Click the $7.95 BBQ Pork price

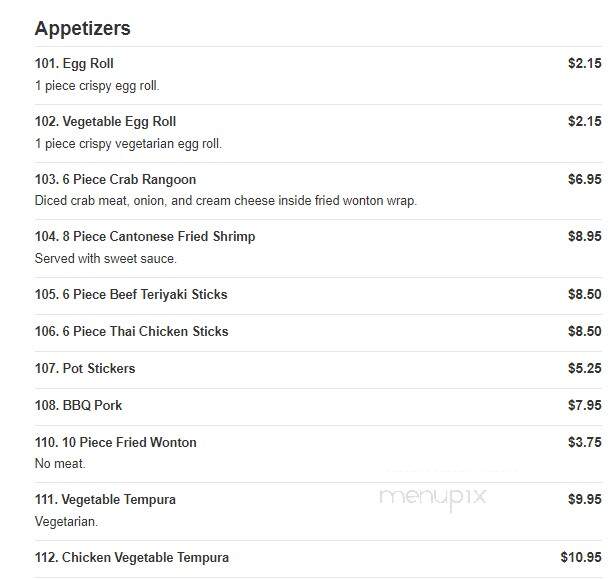click(584, 405)
